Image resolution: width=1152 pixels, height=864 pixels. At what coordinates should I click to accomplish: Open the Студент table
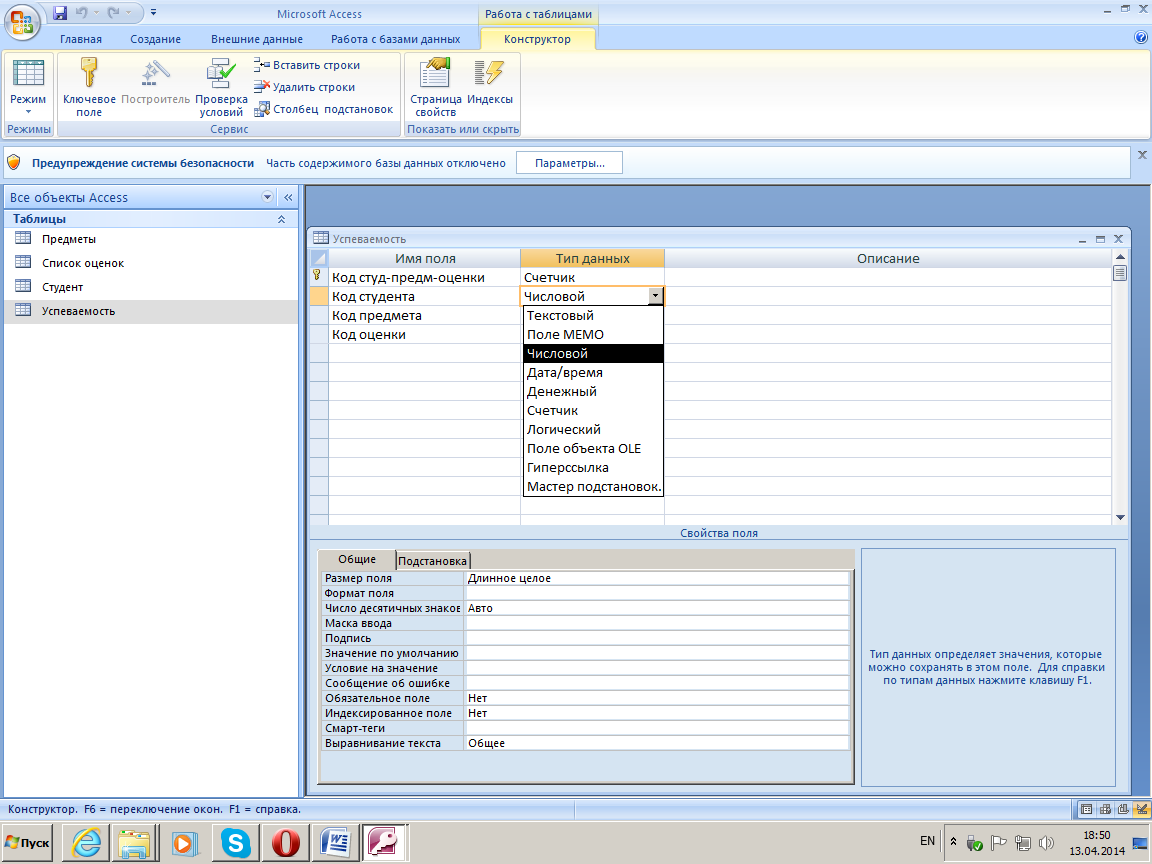(62, 287)
